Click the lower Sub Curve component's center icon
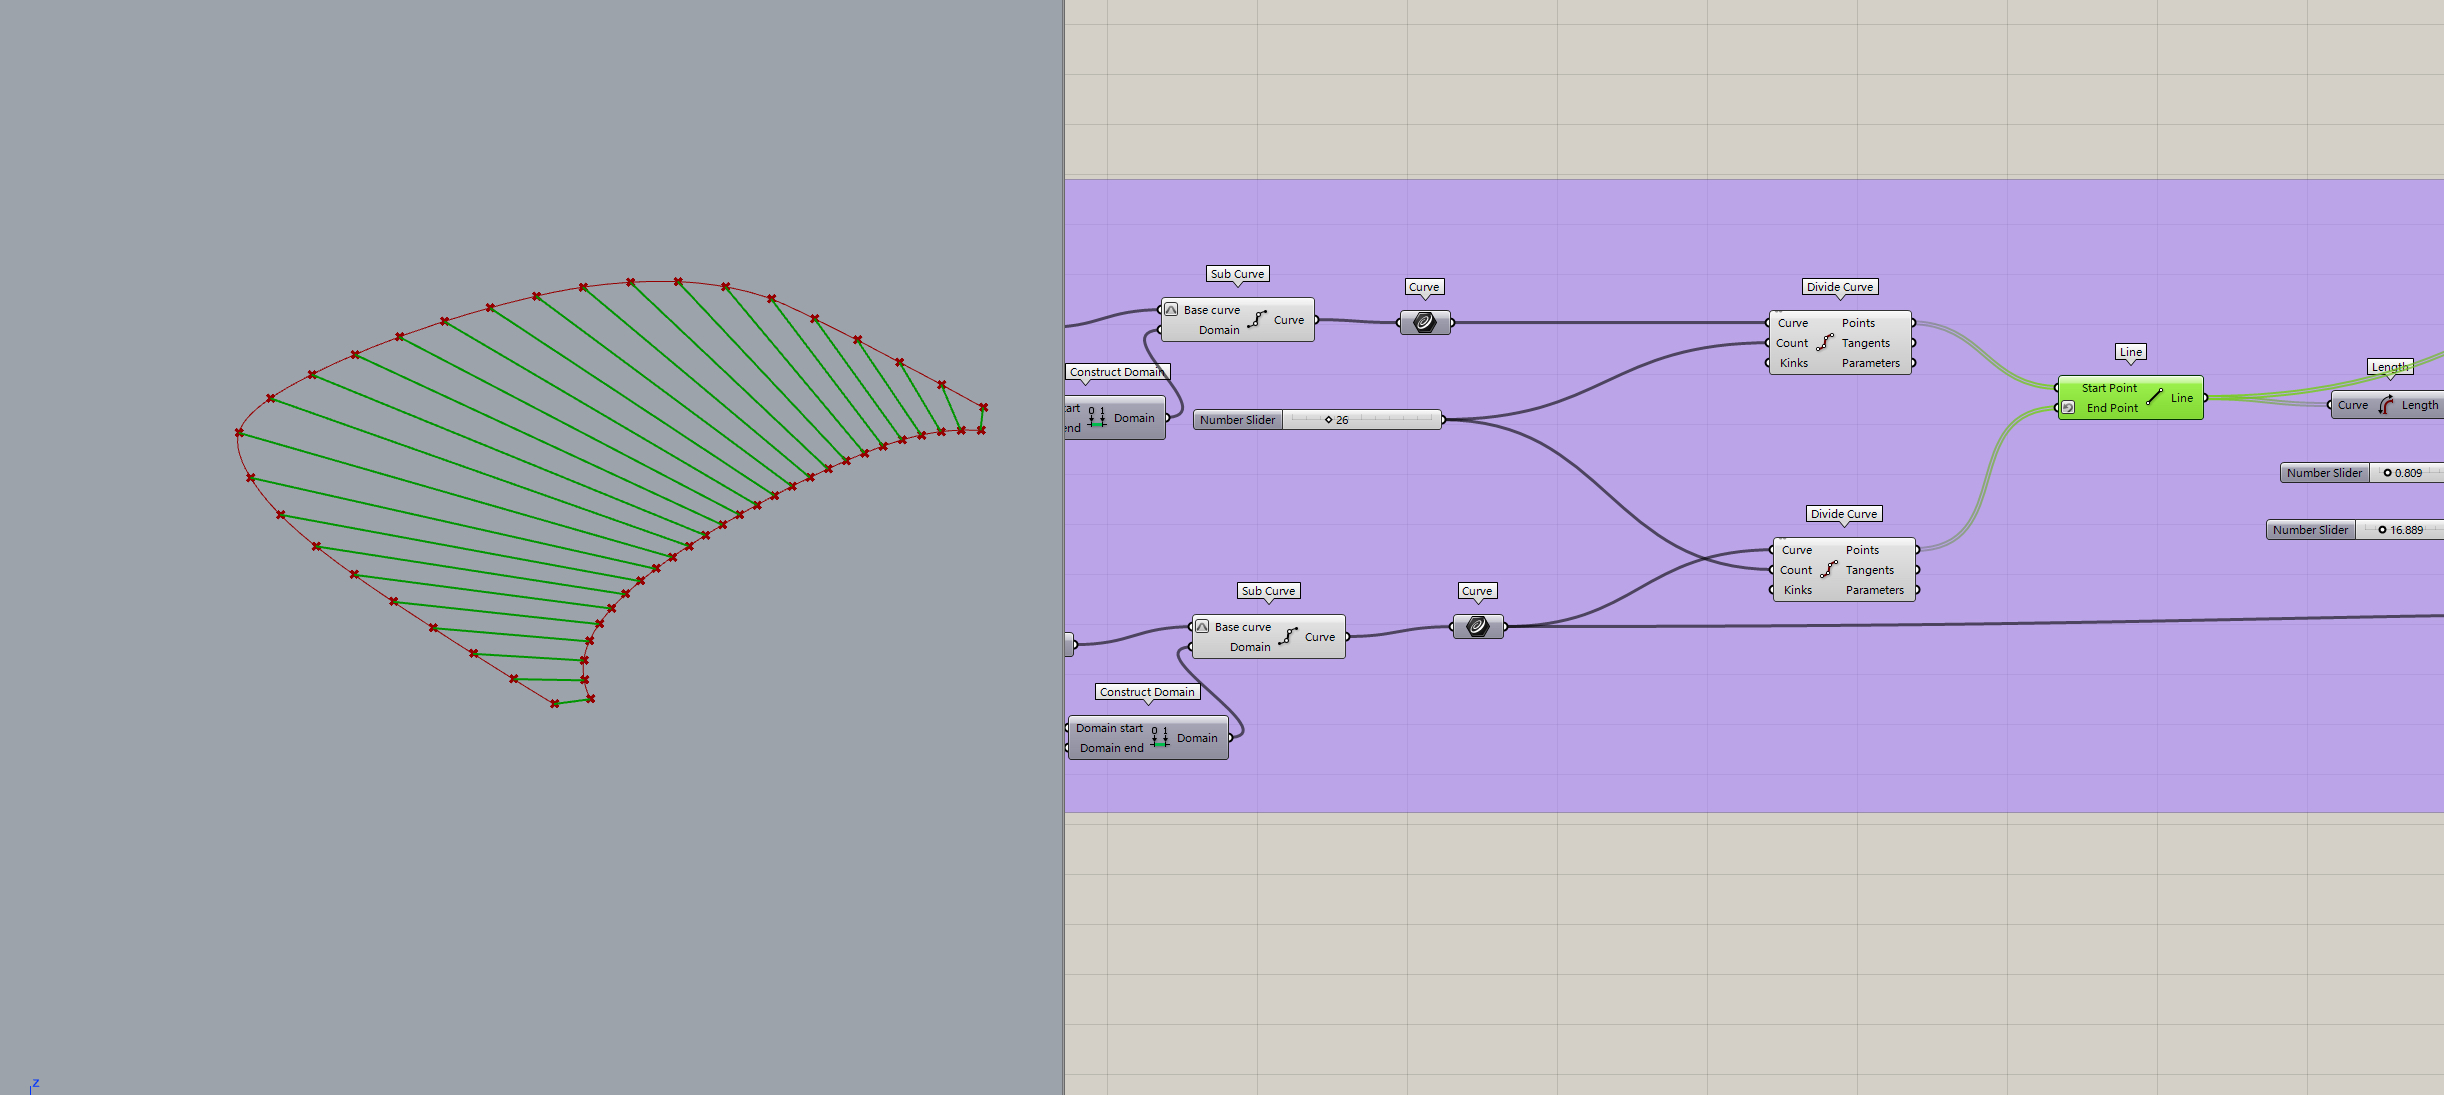2444x1095 pixels. tap(1288, 636)
